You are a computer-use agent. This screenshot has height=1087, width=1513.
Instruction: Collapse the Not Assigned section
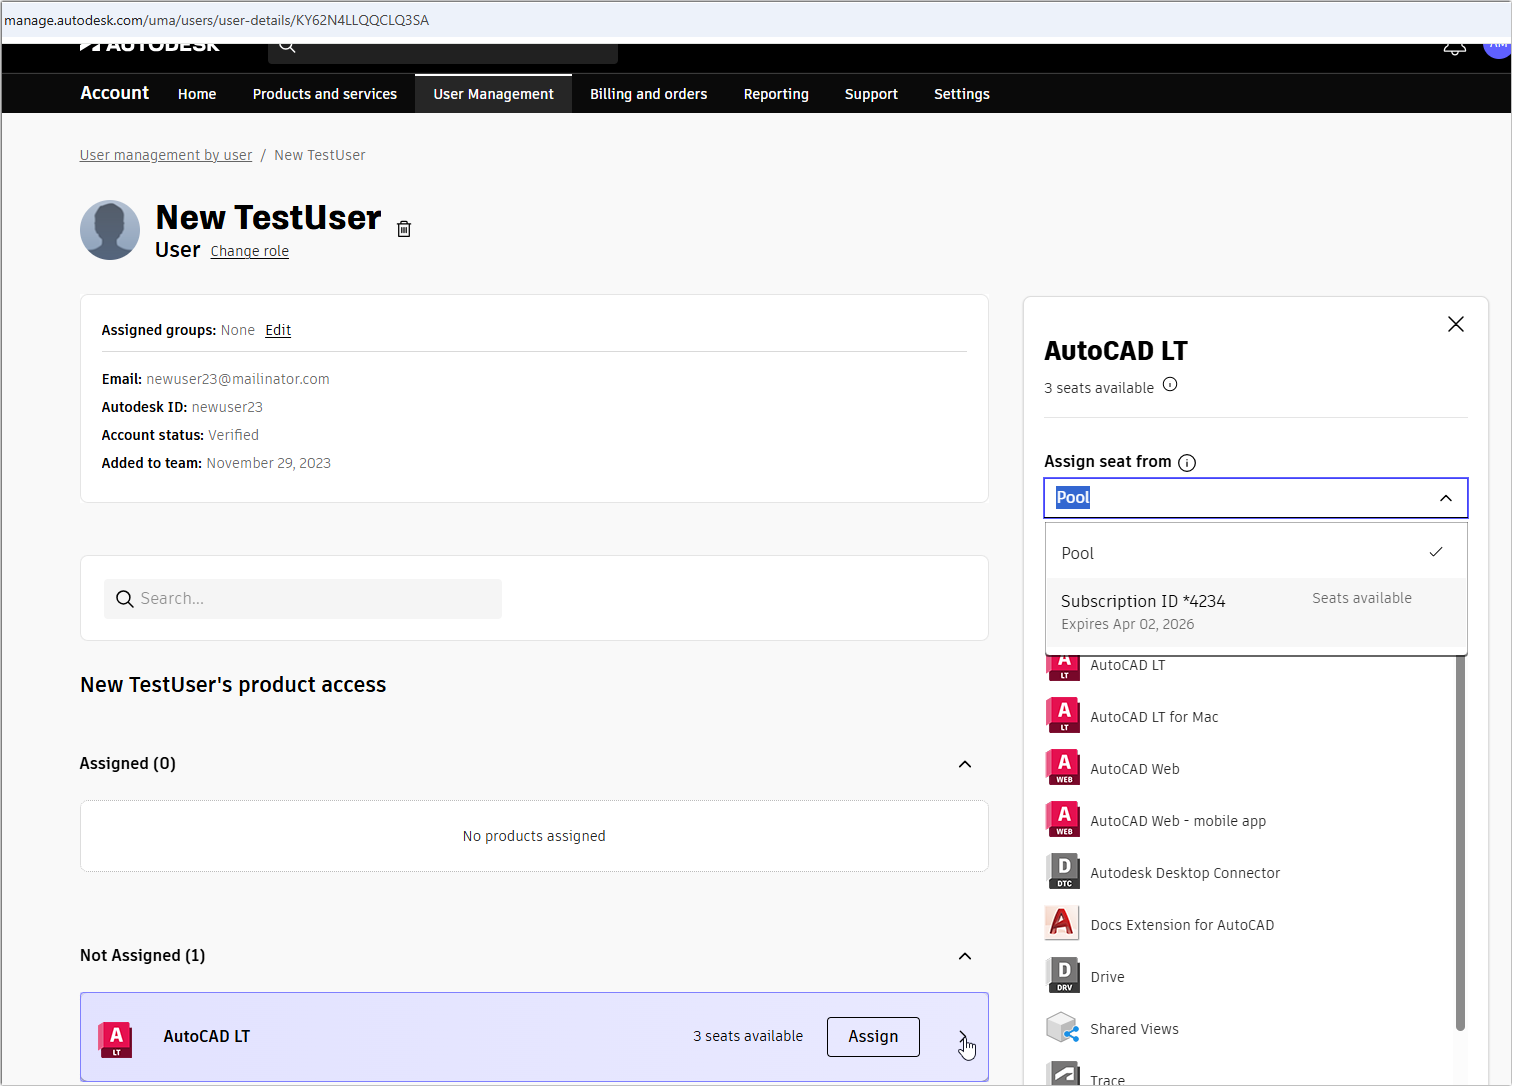(x=964, y=955)
